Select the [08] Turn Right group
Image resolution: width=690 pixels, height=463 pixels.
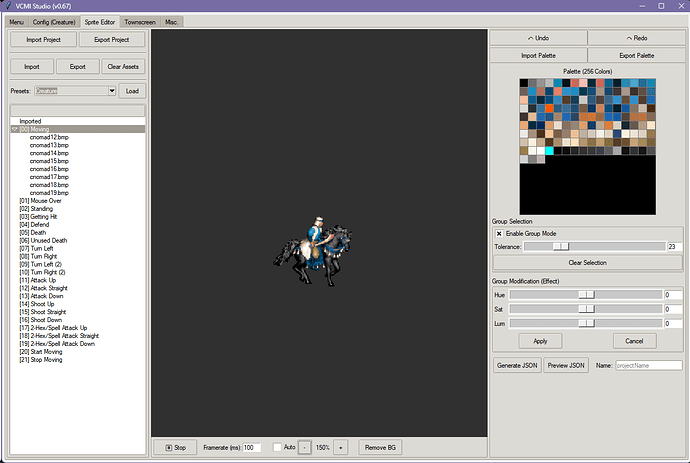38,256
